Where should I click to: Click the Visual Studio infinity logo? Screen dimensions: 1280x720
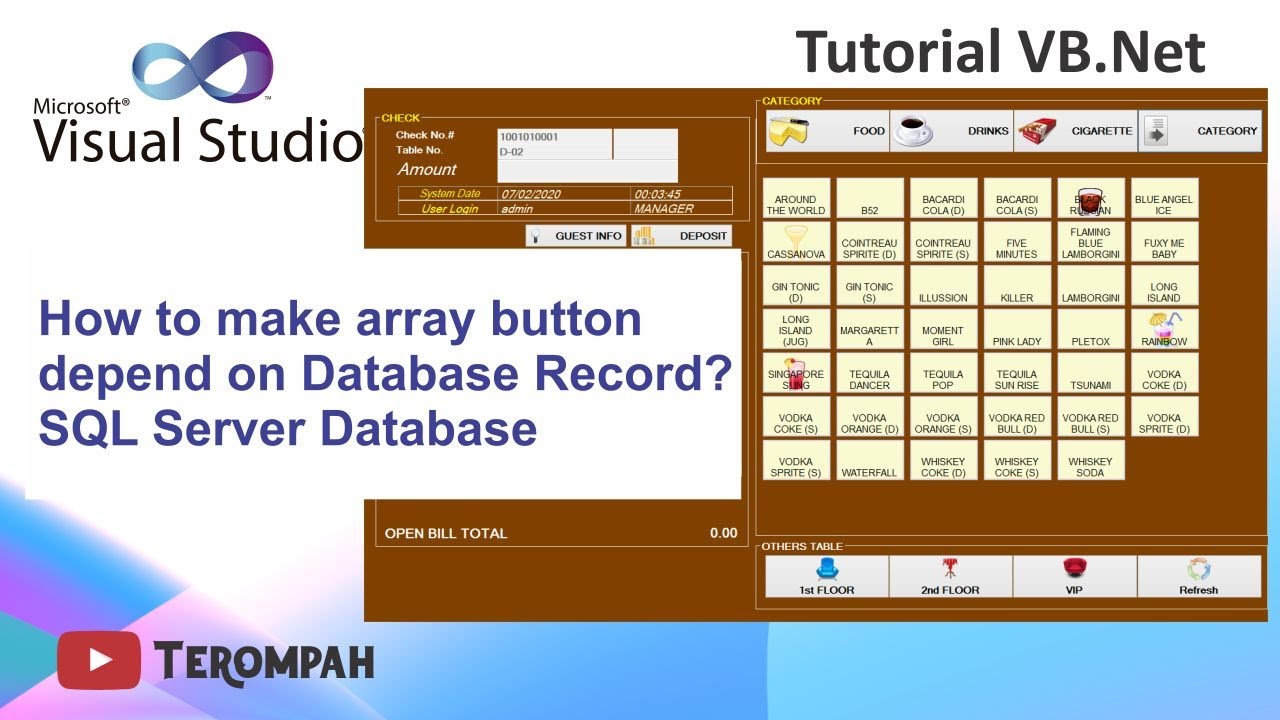pos(203,67)
